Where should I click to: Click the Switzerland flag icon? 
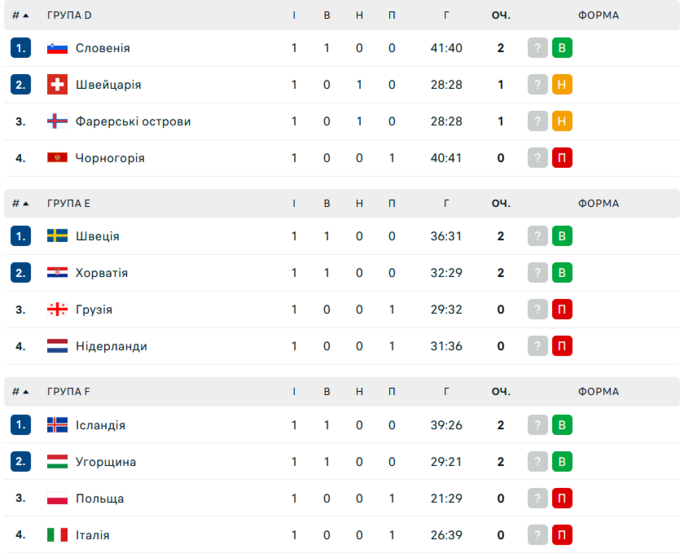pyautogui.click(x=57, y=85)
